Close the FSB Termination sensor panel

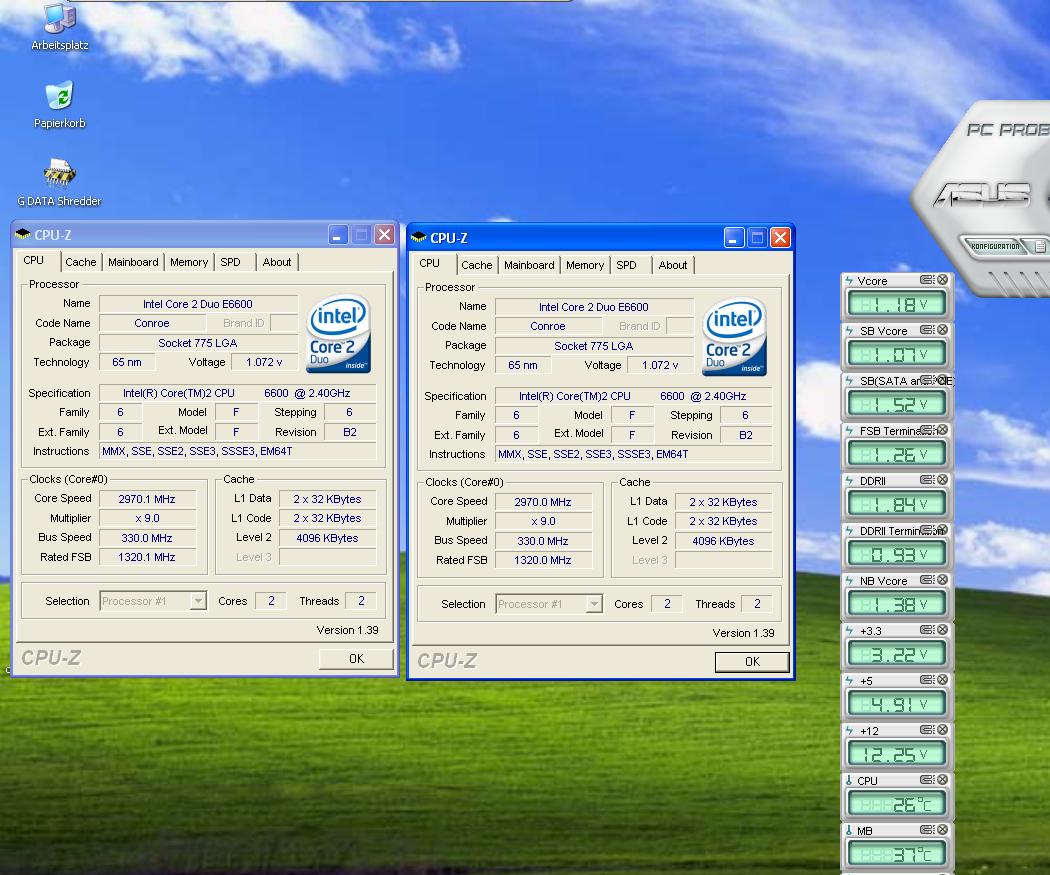[x=942, y=430]
